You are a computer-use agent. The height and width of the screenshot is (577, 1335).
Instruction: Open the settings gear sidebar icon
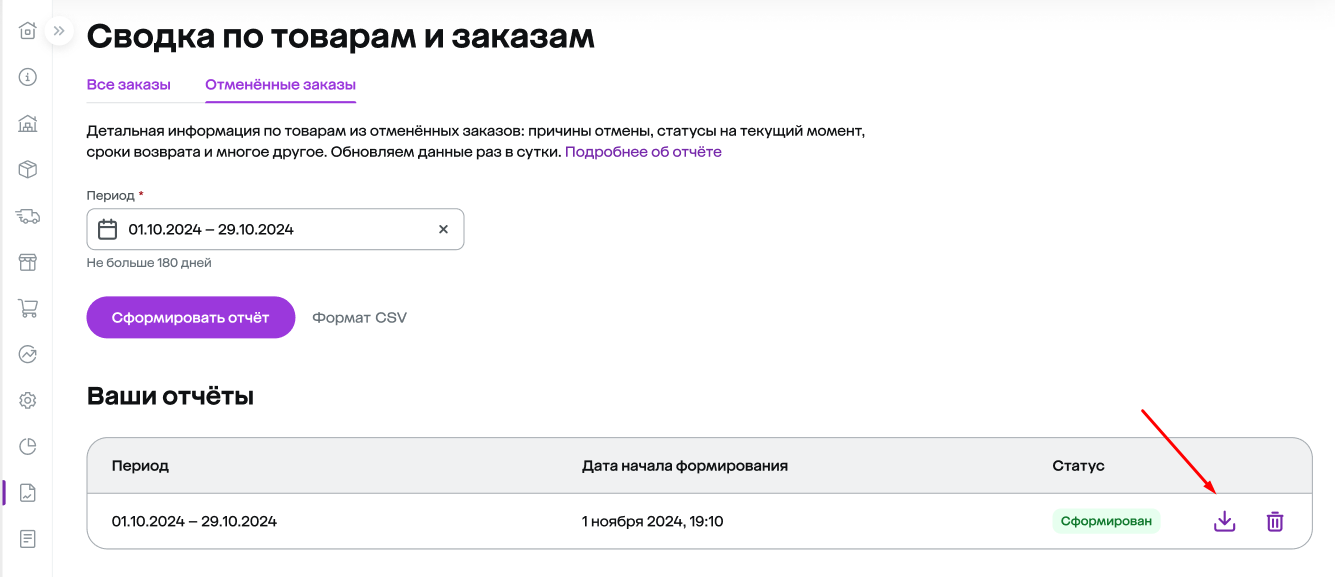click(28, 401)
